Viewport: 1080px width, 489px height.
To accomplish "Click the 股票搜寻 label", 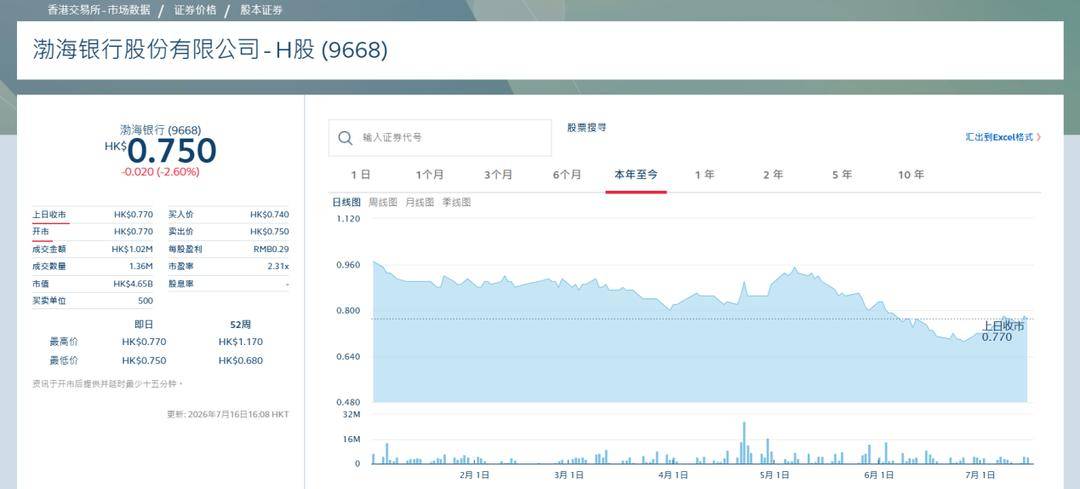I will [x=587, y=128].
